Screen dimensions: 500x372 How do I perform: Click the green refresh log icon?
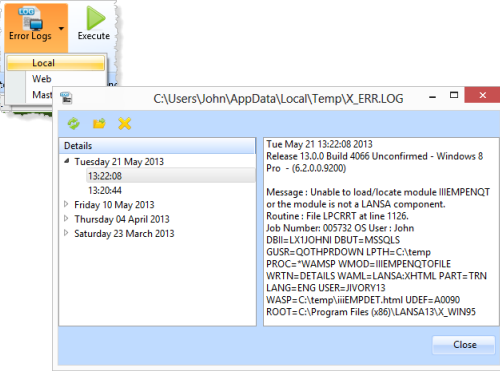click(x=74, y=124)
